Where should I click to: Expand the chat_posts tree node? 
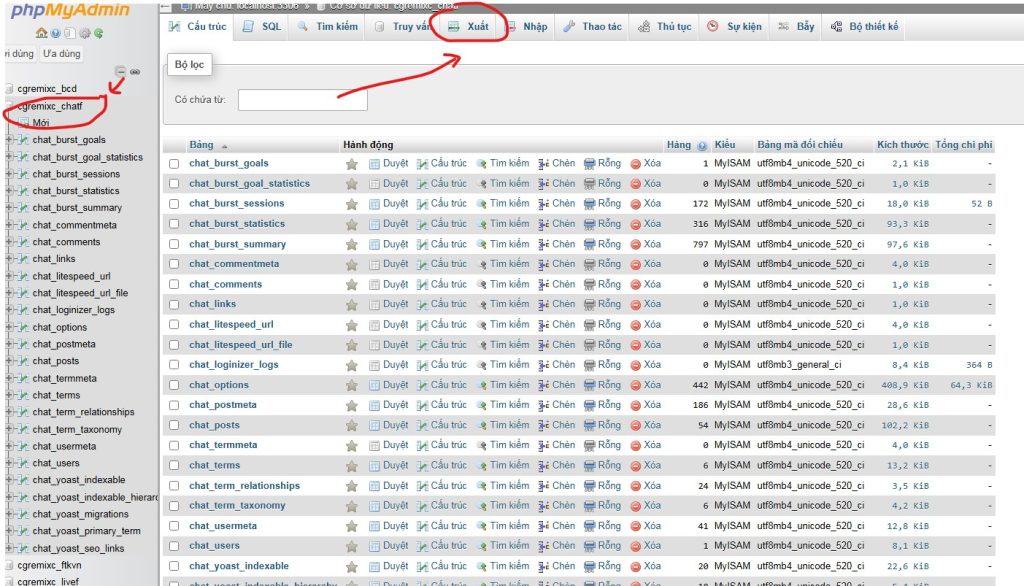(x=9, y=361)
